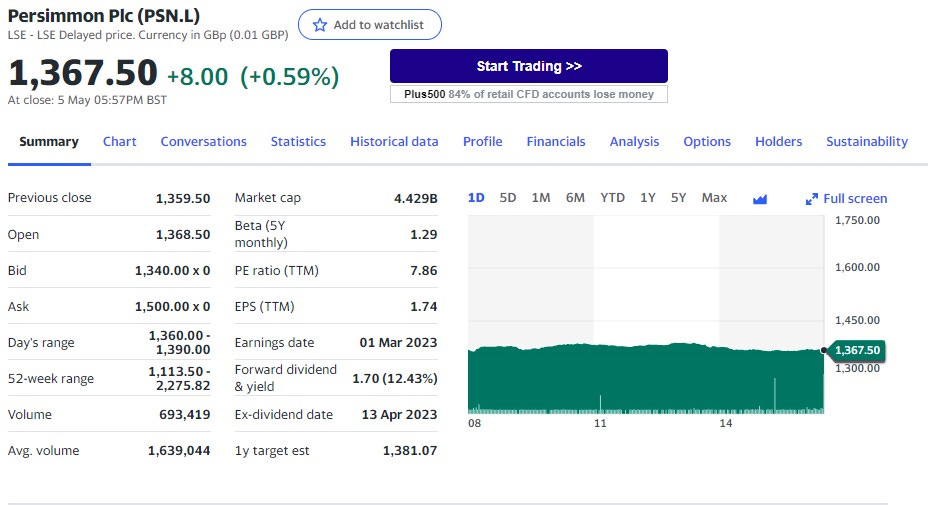928x505 pixels.
Task: Click the 1y target est value 1,381.07
Action: 410,451
